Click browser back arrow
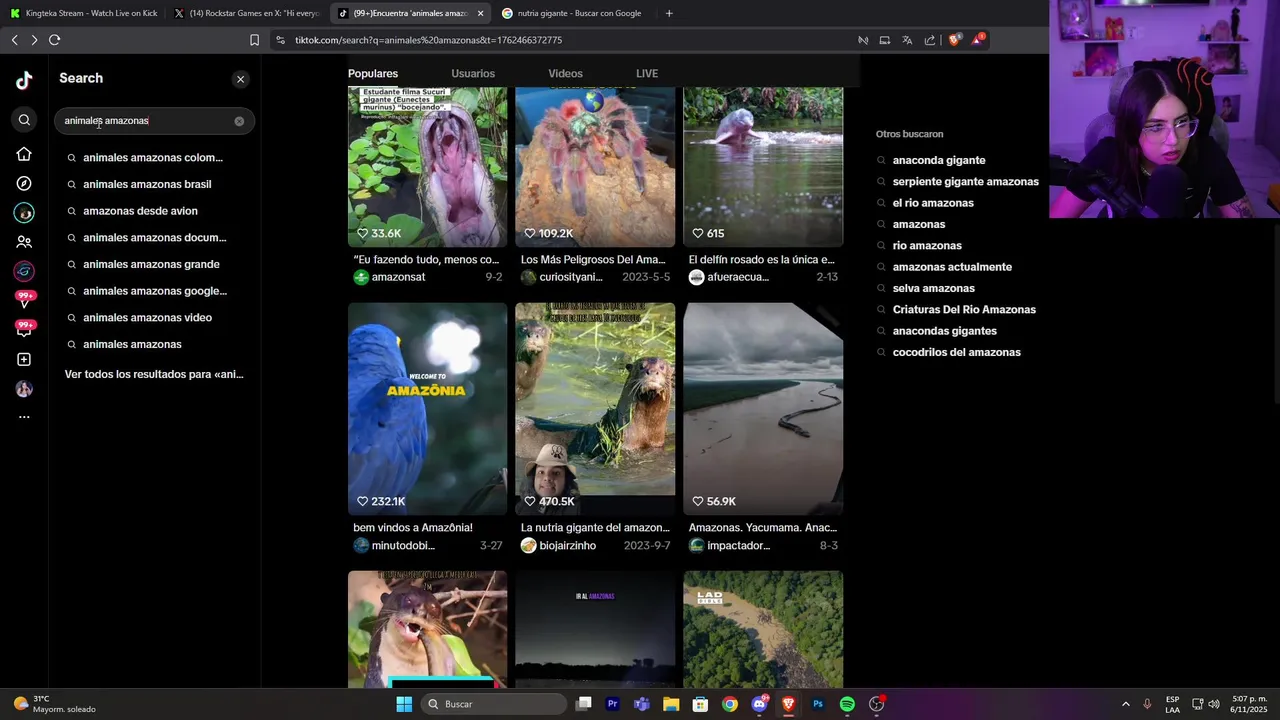This screenshot has height=720, width=1280. click(14, 40)
